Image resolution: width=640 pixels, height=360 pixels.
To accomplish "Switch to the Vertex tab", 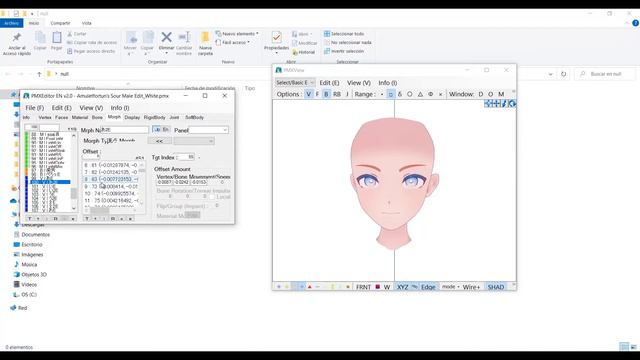I will [x=45, y=118].
